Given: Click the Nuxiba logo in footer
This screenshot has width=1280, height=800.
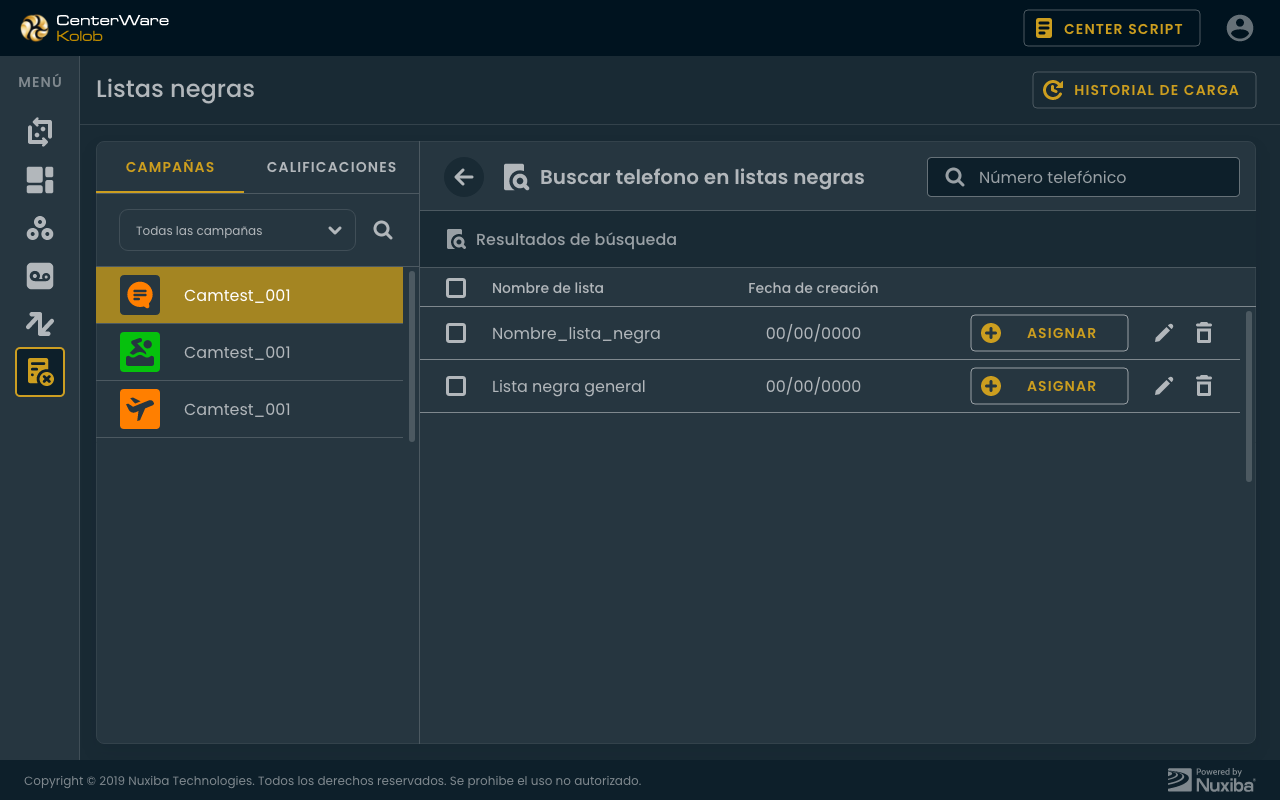Looking at the screenshot, I should pyautogui.click(x=1211, y=780).
